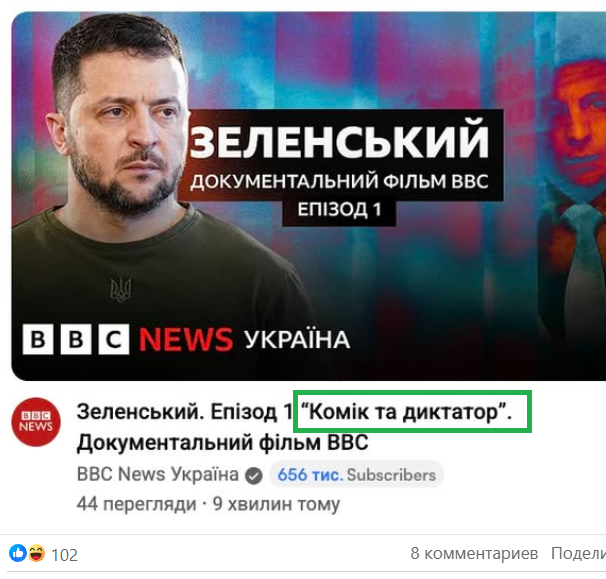Click the NEWS УКРАЇНА text in thumbnail
The width and height of the screenshot is (606, 579).
pyautogui.click(x=245, y=339)
